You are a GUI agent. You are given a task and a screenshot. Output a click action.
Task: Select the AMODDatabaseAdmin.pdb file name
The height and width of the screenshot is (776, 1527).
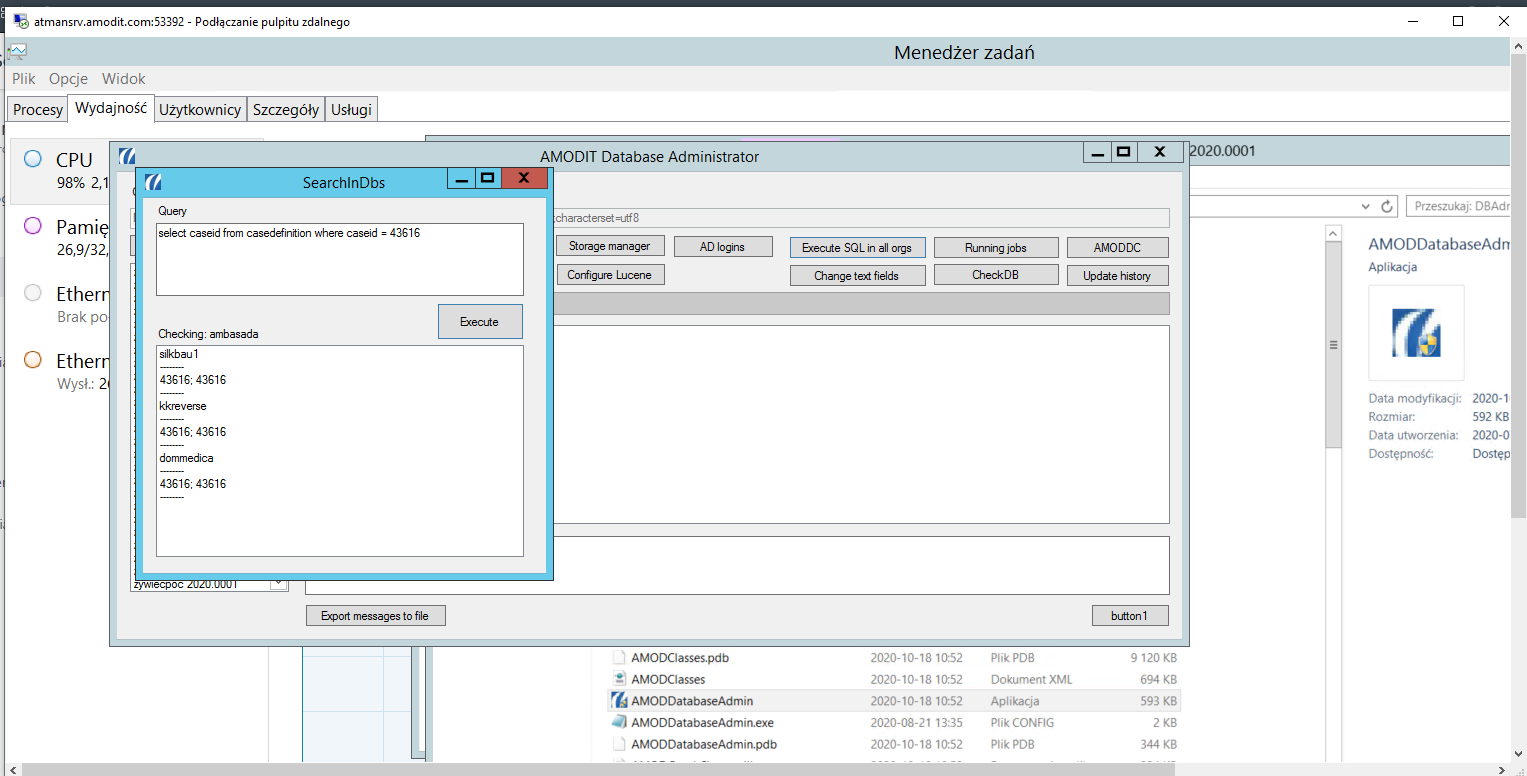[x=704, y=744]
